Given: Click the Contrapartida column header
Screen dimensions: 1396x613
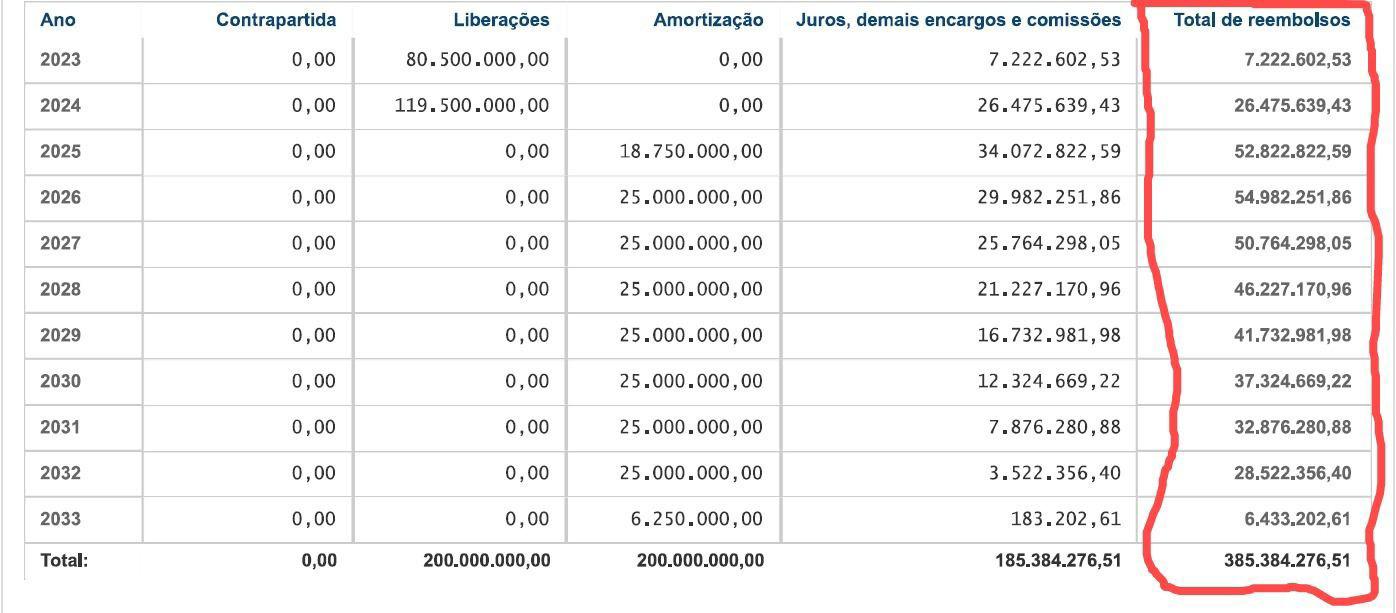Looking at the screenshot, I should [x=276, y=20].
